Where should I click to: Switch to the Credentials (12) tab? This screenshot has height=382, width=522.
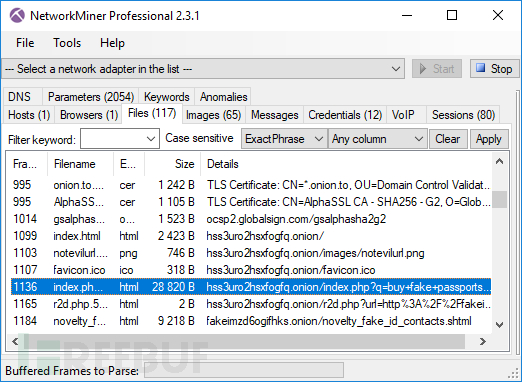(345, 115)
